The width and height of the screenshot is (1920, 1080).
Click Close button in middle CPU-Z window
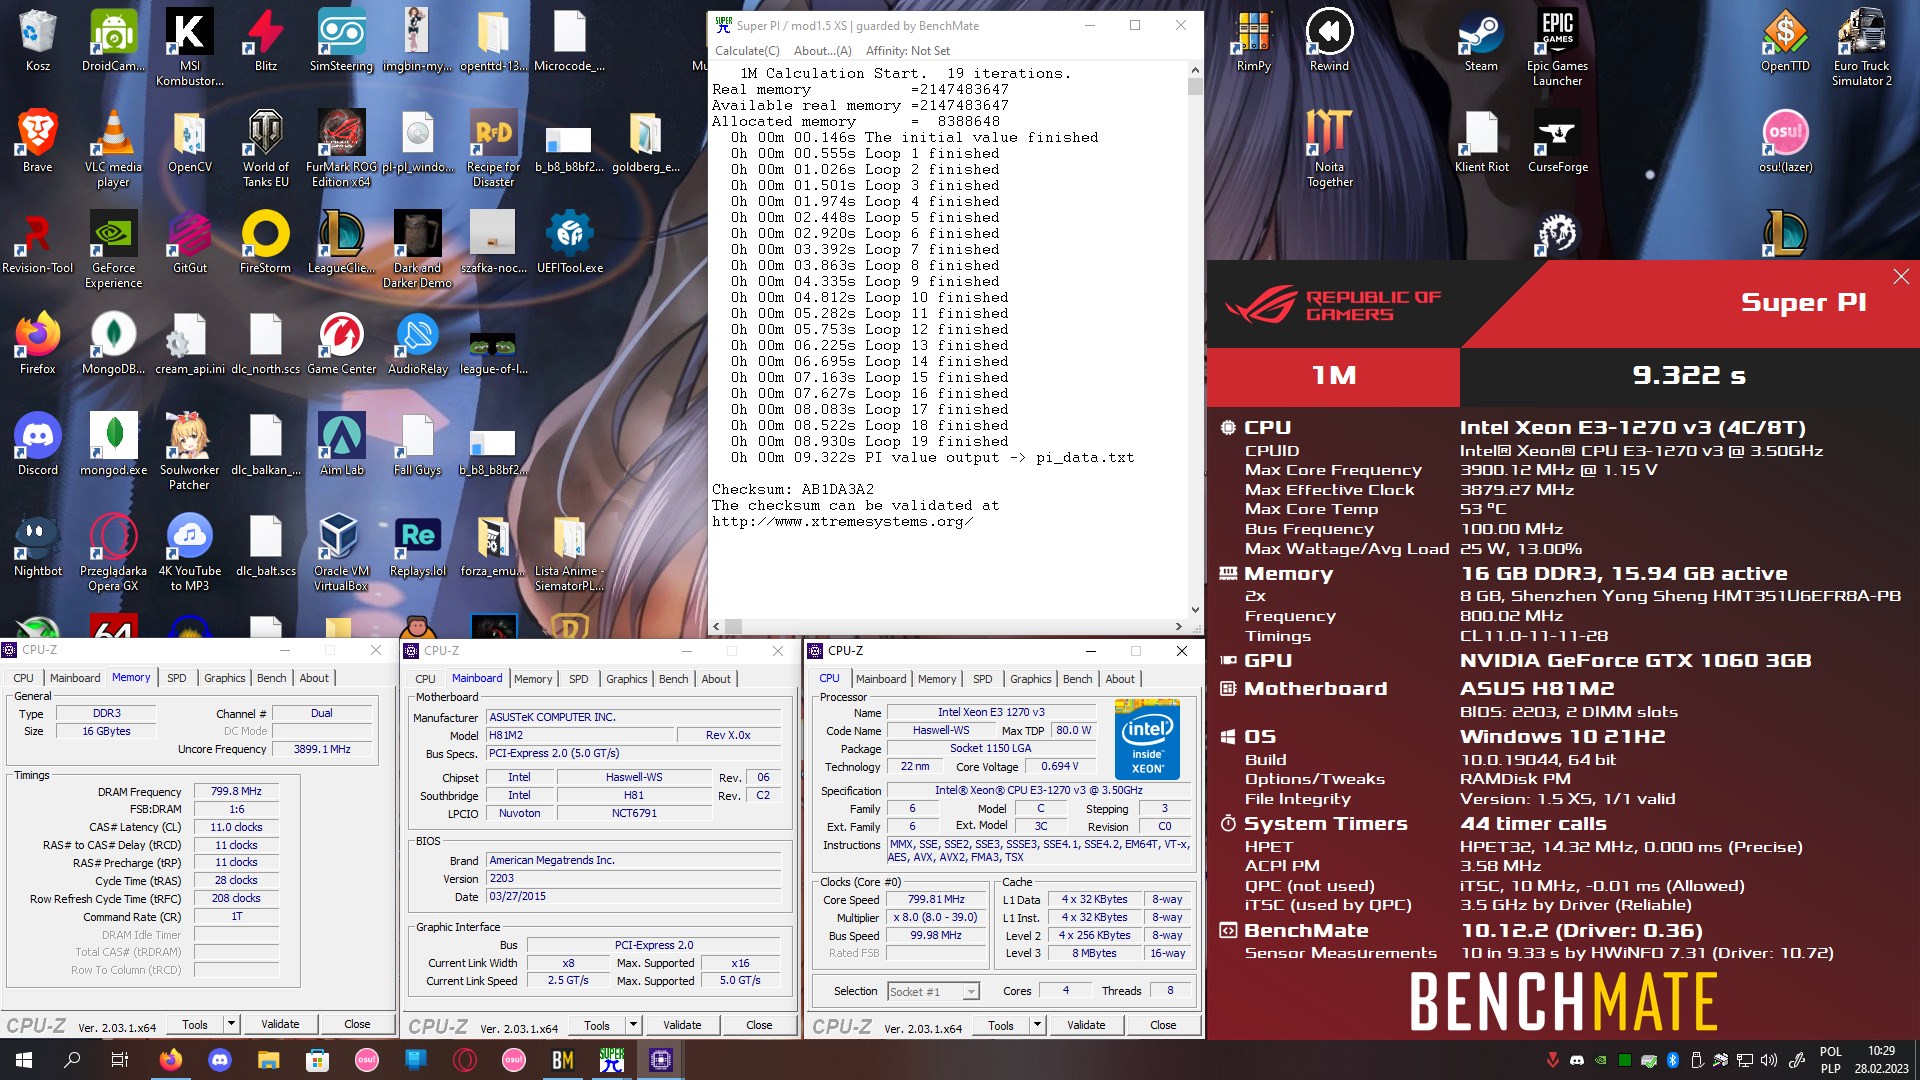[759, 1025]
